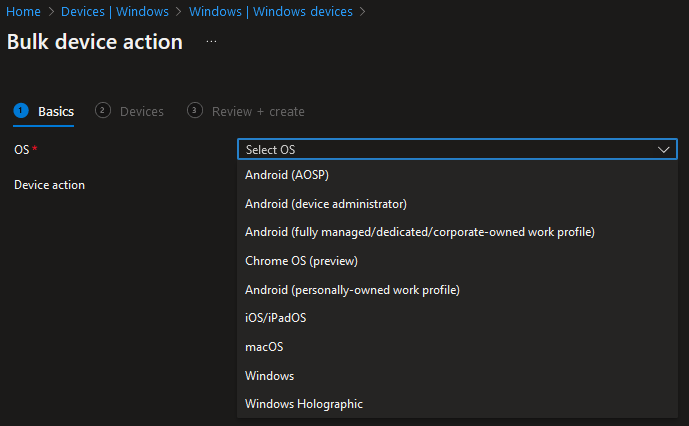Click the step 2 circle icon
Image resolution: width=689 pixels, height=426 pixels.
pyautogui.click(x=102, y=110)
